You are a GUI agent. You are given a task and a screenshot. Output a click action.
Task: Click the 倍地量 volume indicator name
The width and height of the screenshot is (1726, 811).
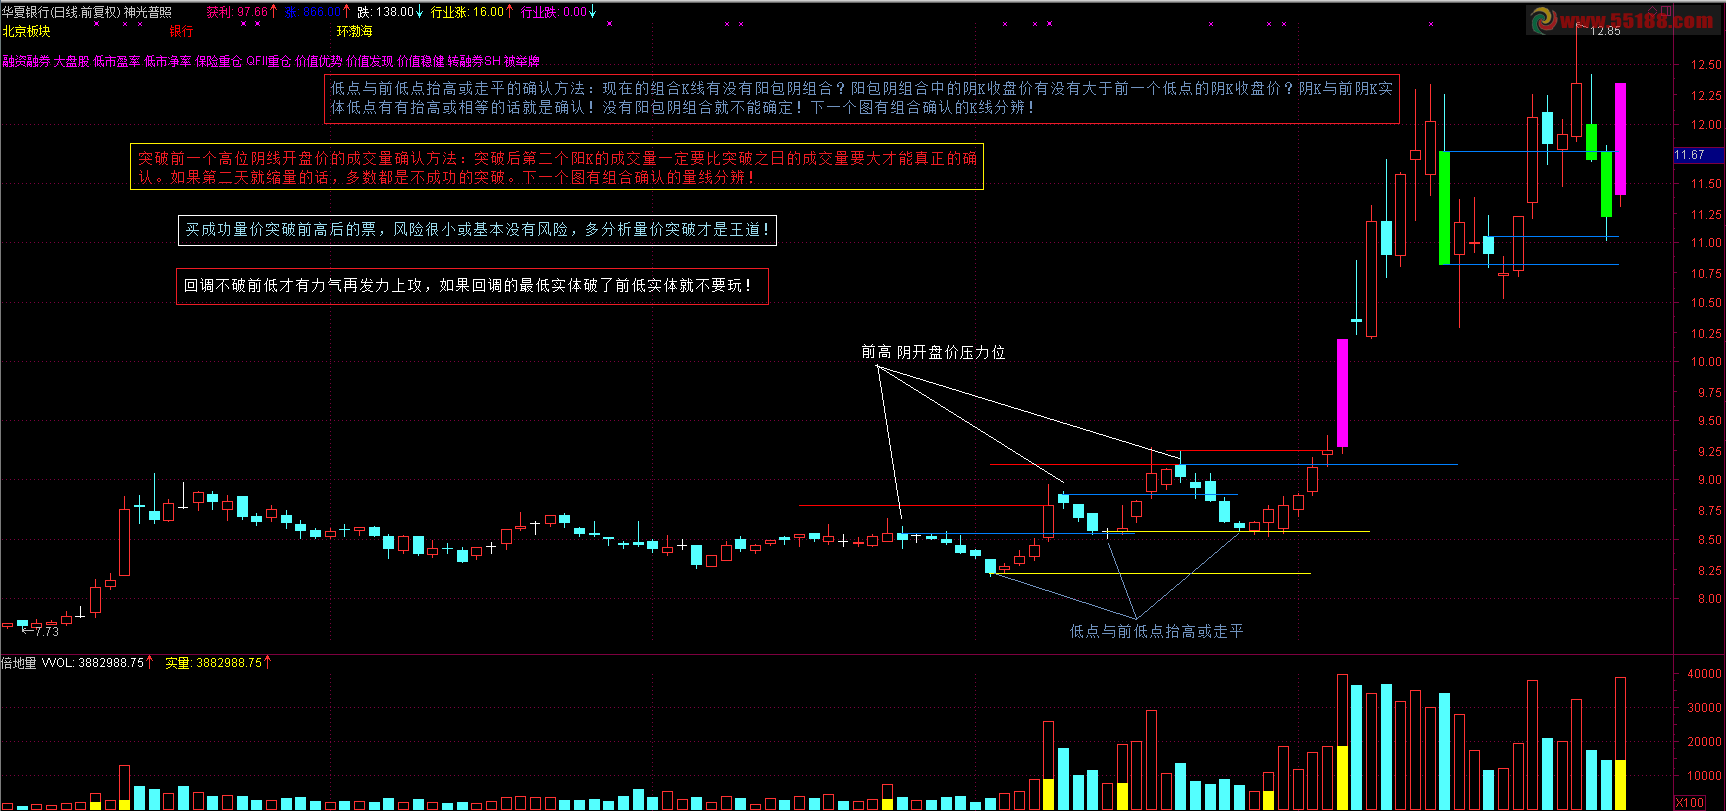pos(19,663)
